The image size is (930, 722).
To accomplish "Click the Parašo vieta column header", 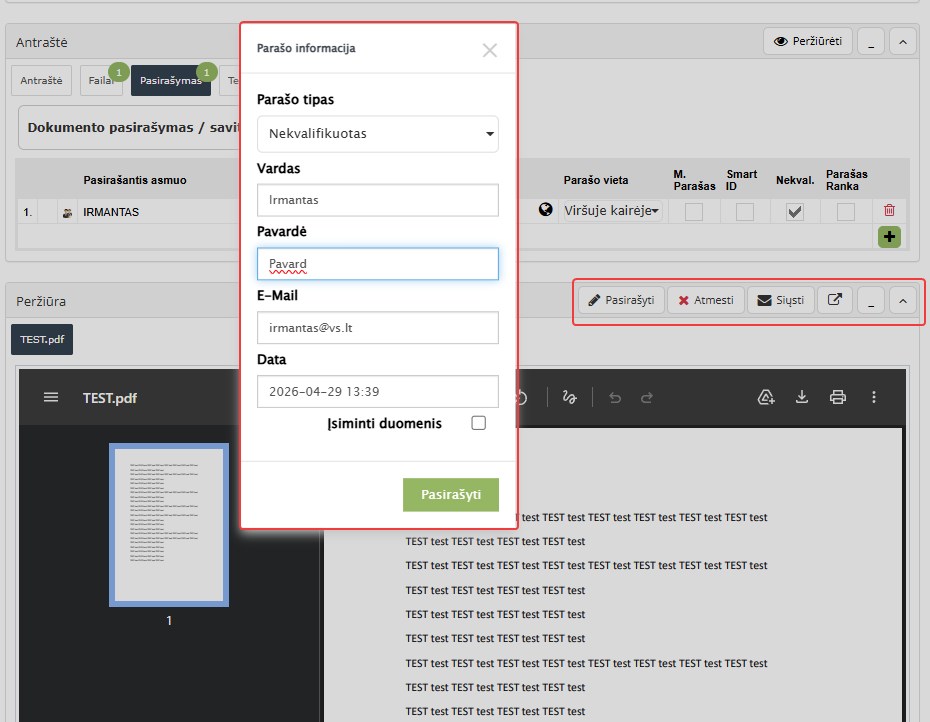I will point(595,180).
